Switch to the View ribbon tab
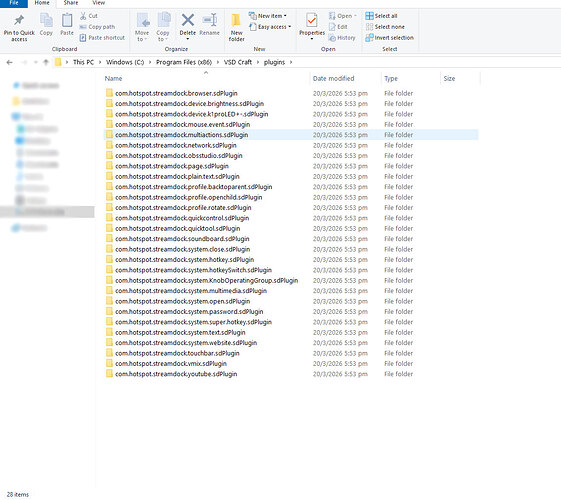The height and width of the screenshot is (500, 561). (99, 3)
